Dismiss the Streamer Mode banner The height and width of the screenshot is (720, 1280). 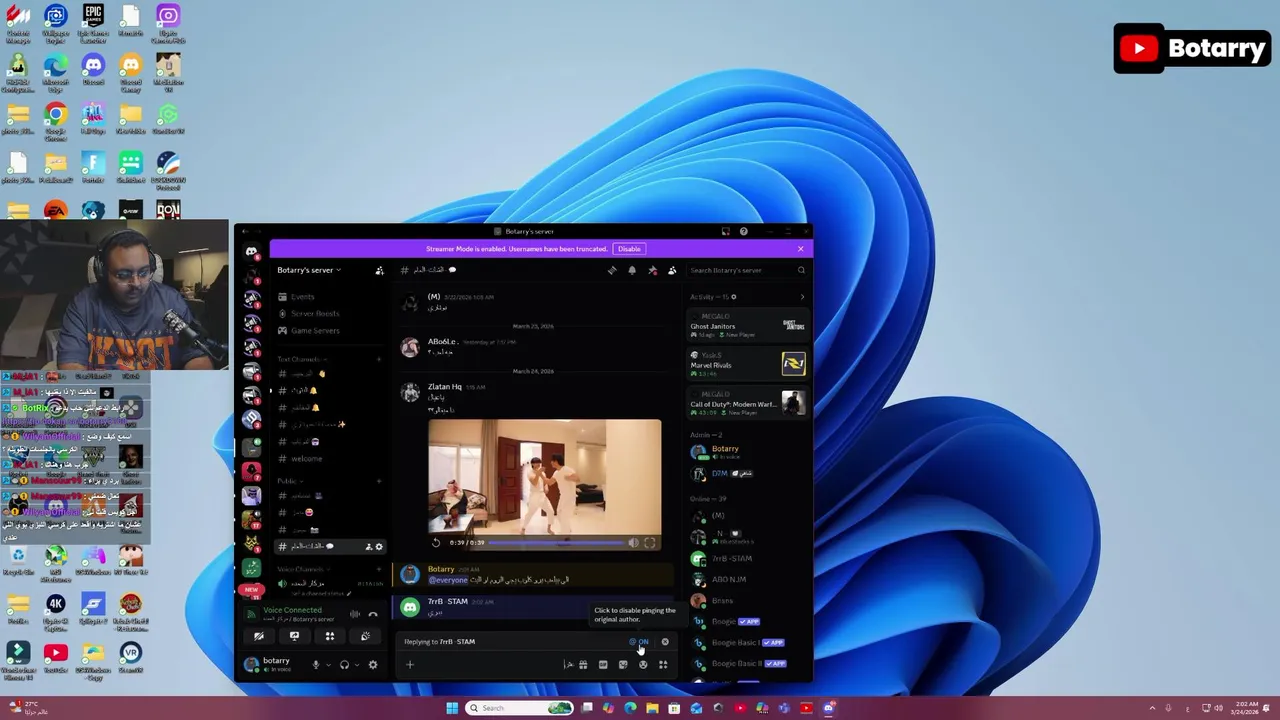[800, 249]
